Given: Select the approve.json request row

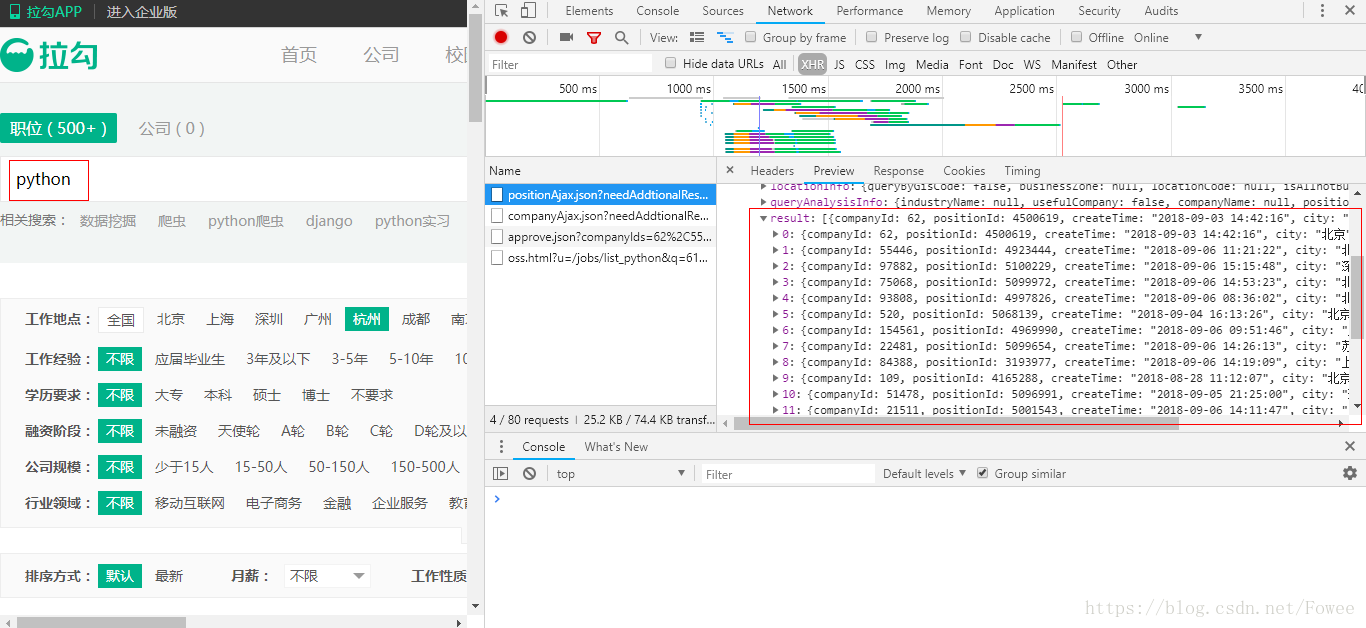Looking at the screenshot, I should (x=601, y=236).
